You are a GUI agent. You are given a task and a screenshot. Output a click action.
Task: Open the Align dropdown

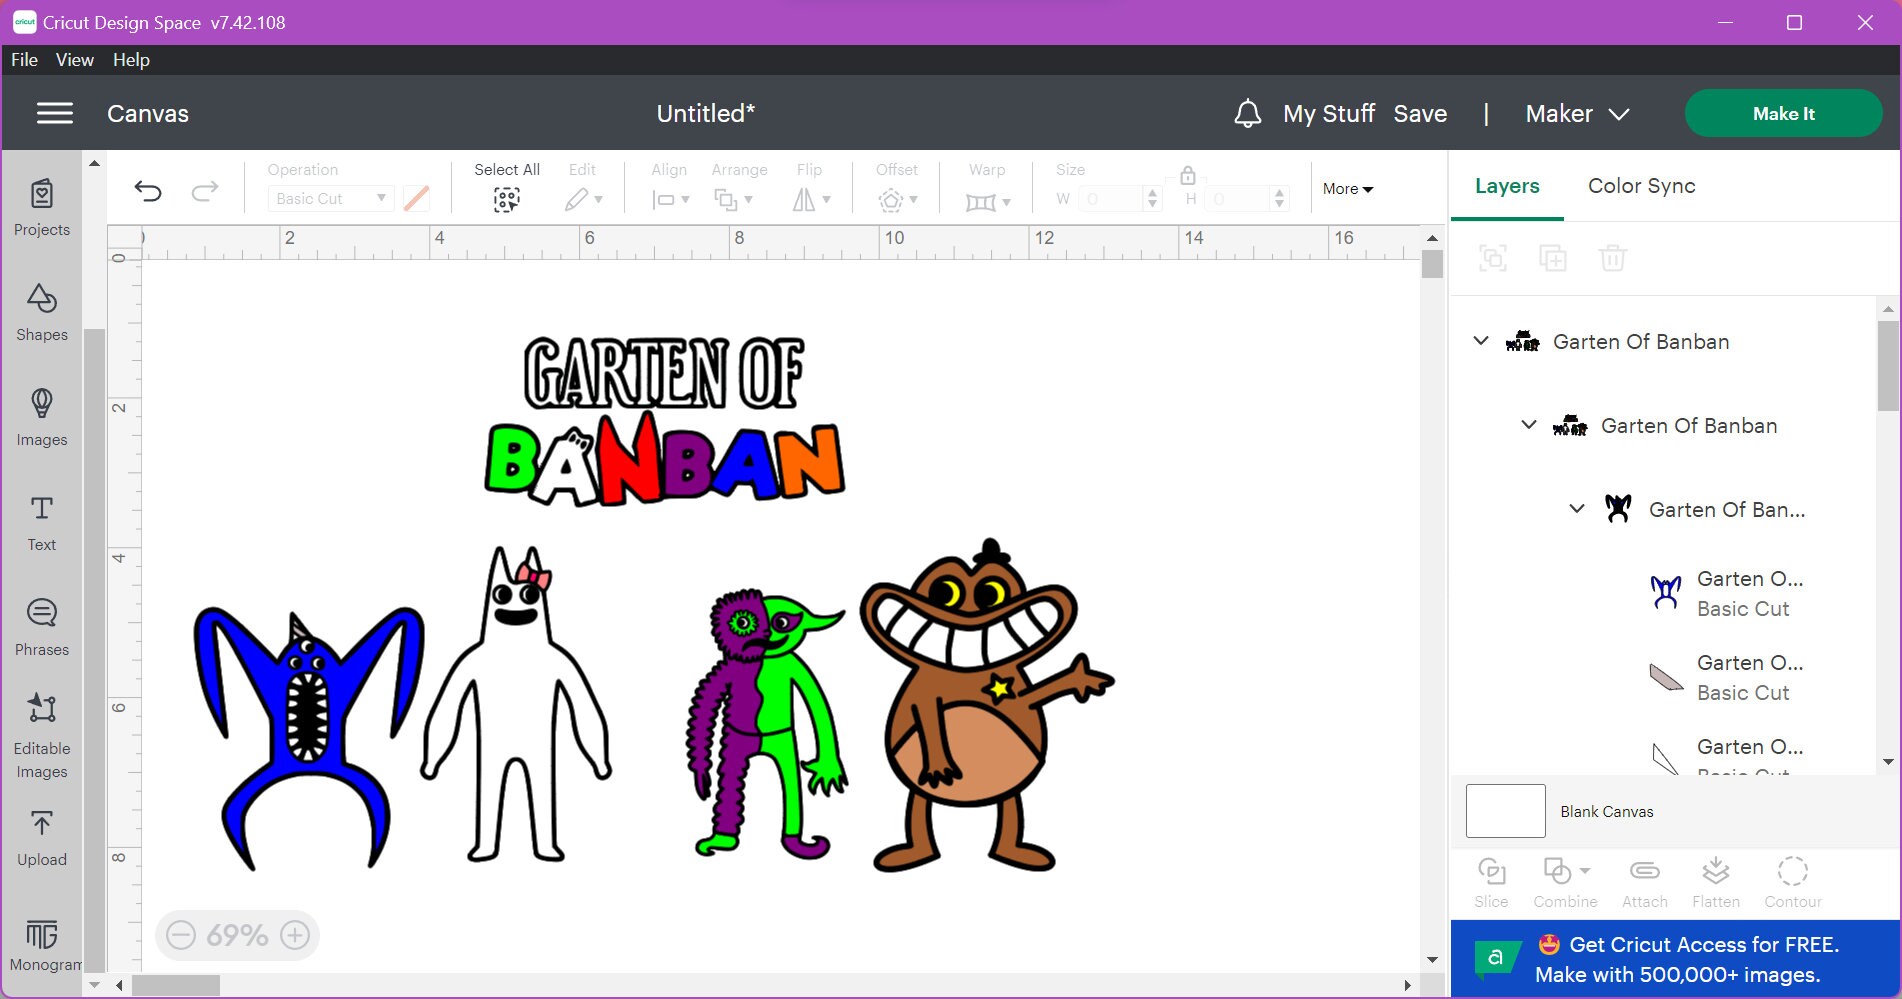coord(670,200)
